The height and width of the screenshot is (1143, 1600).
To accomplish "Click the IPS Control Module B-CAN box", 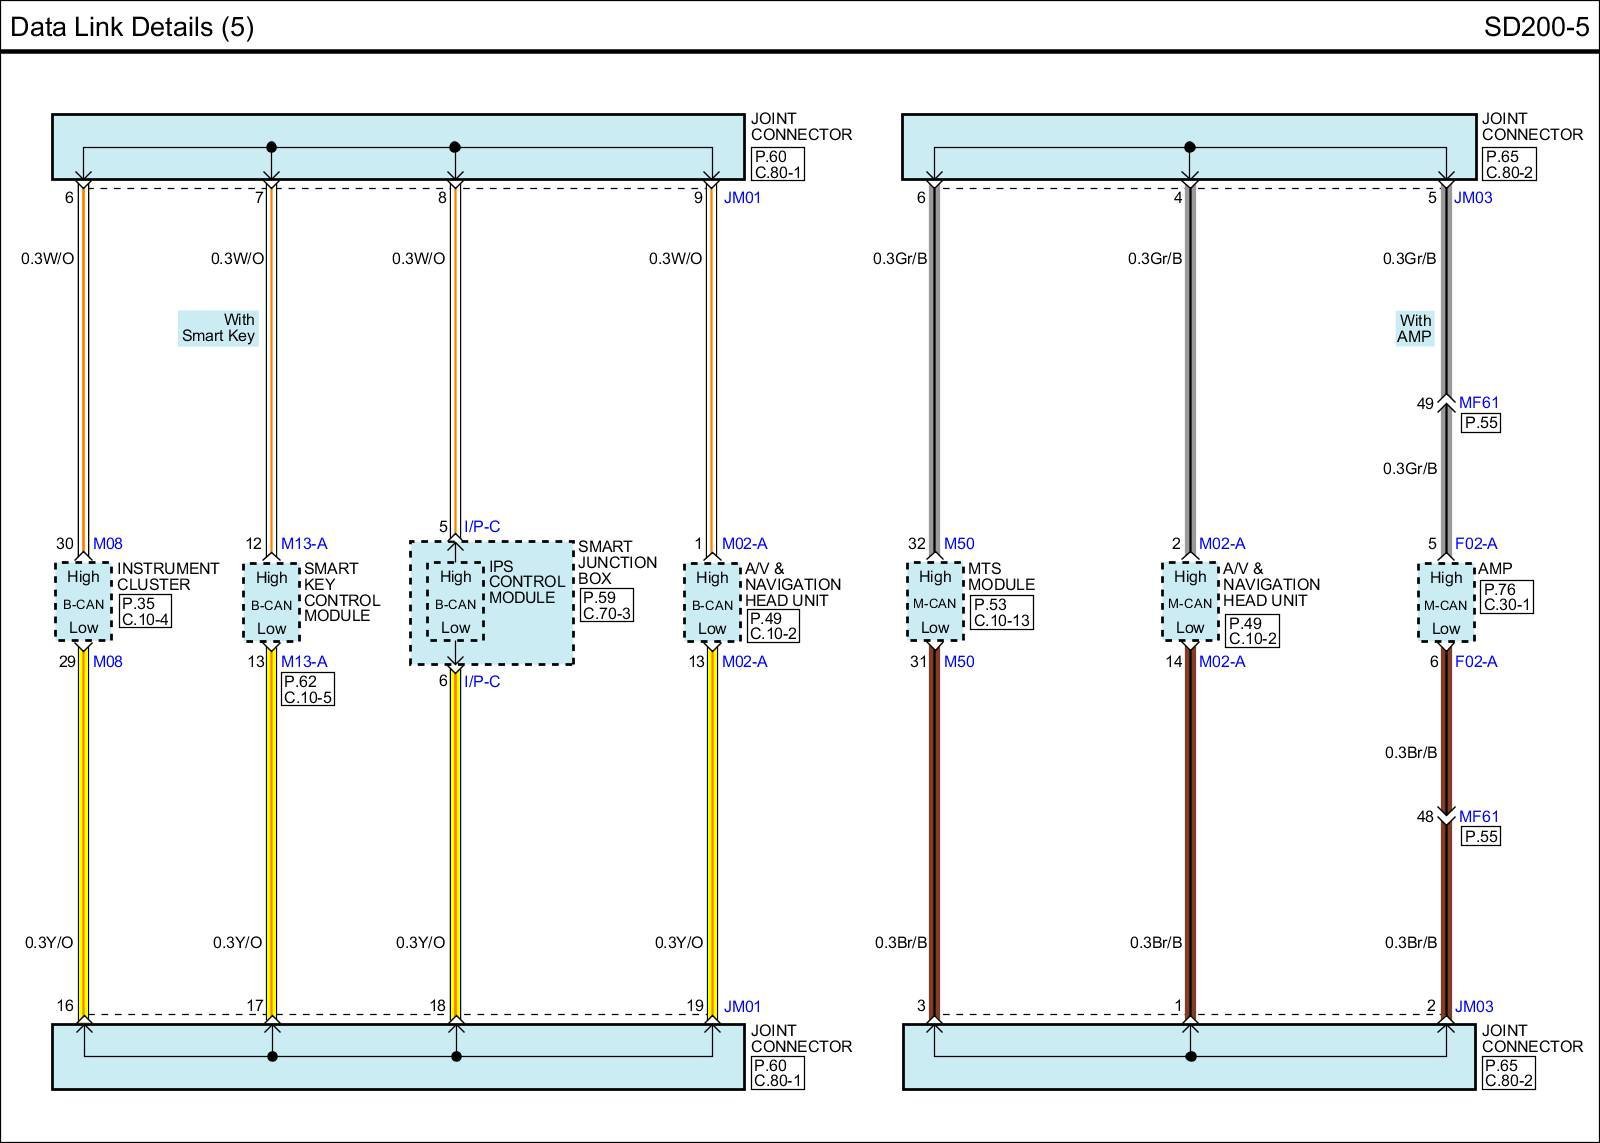I will (455, 602).
